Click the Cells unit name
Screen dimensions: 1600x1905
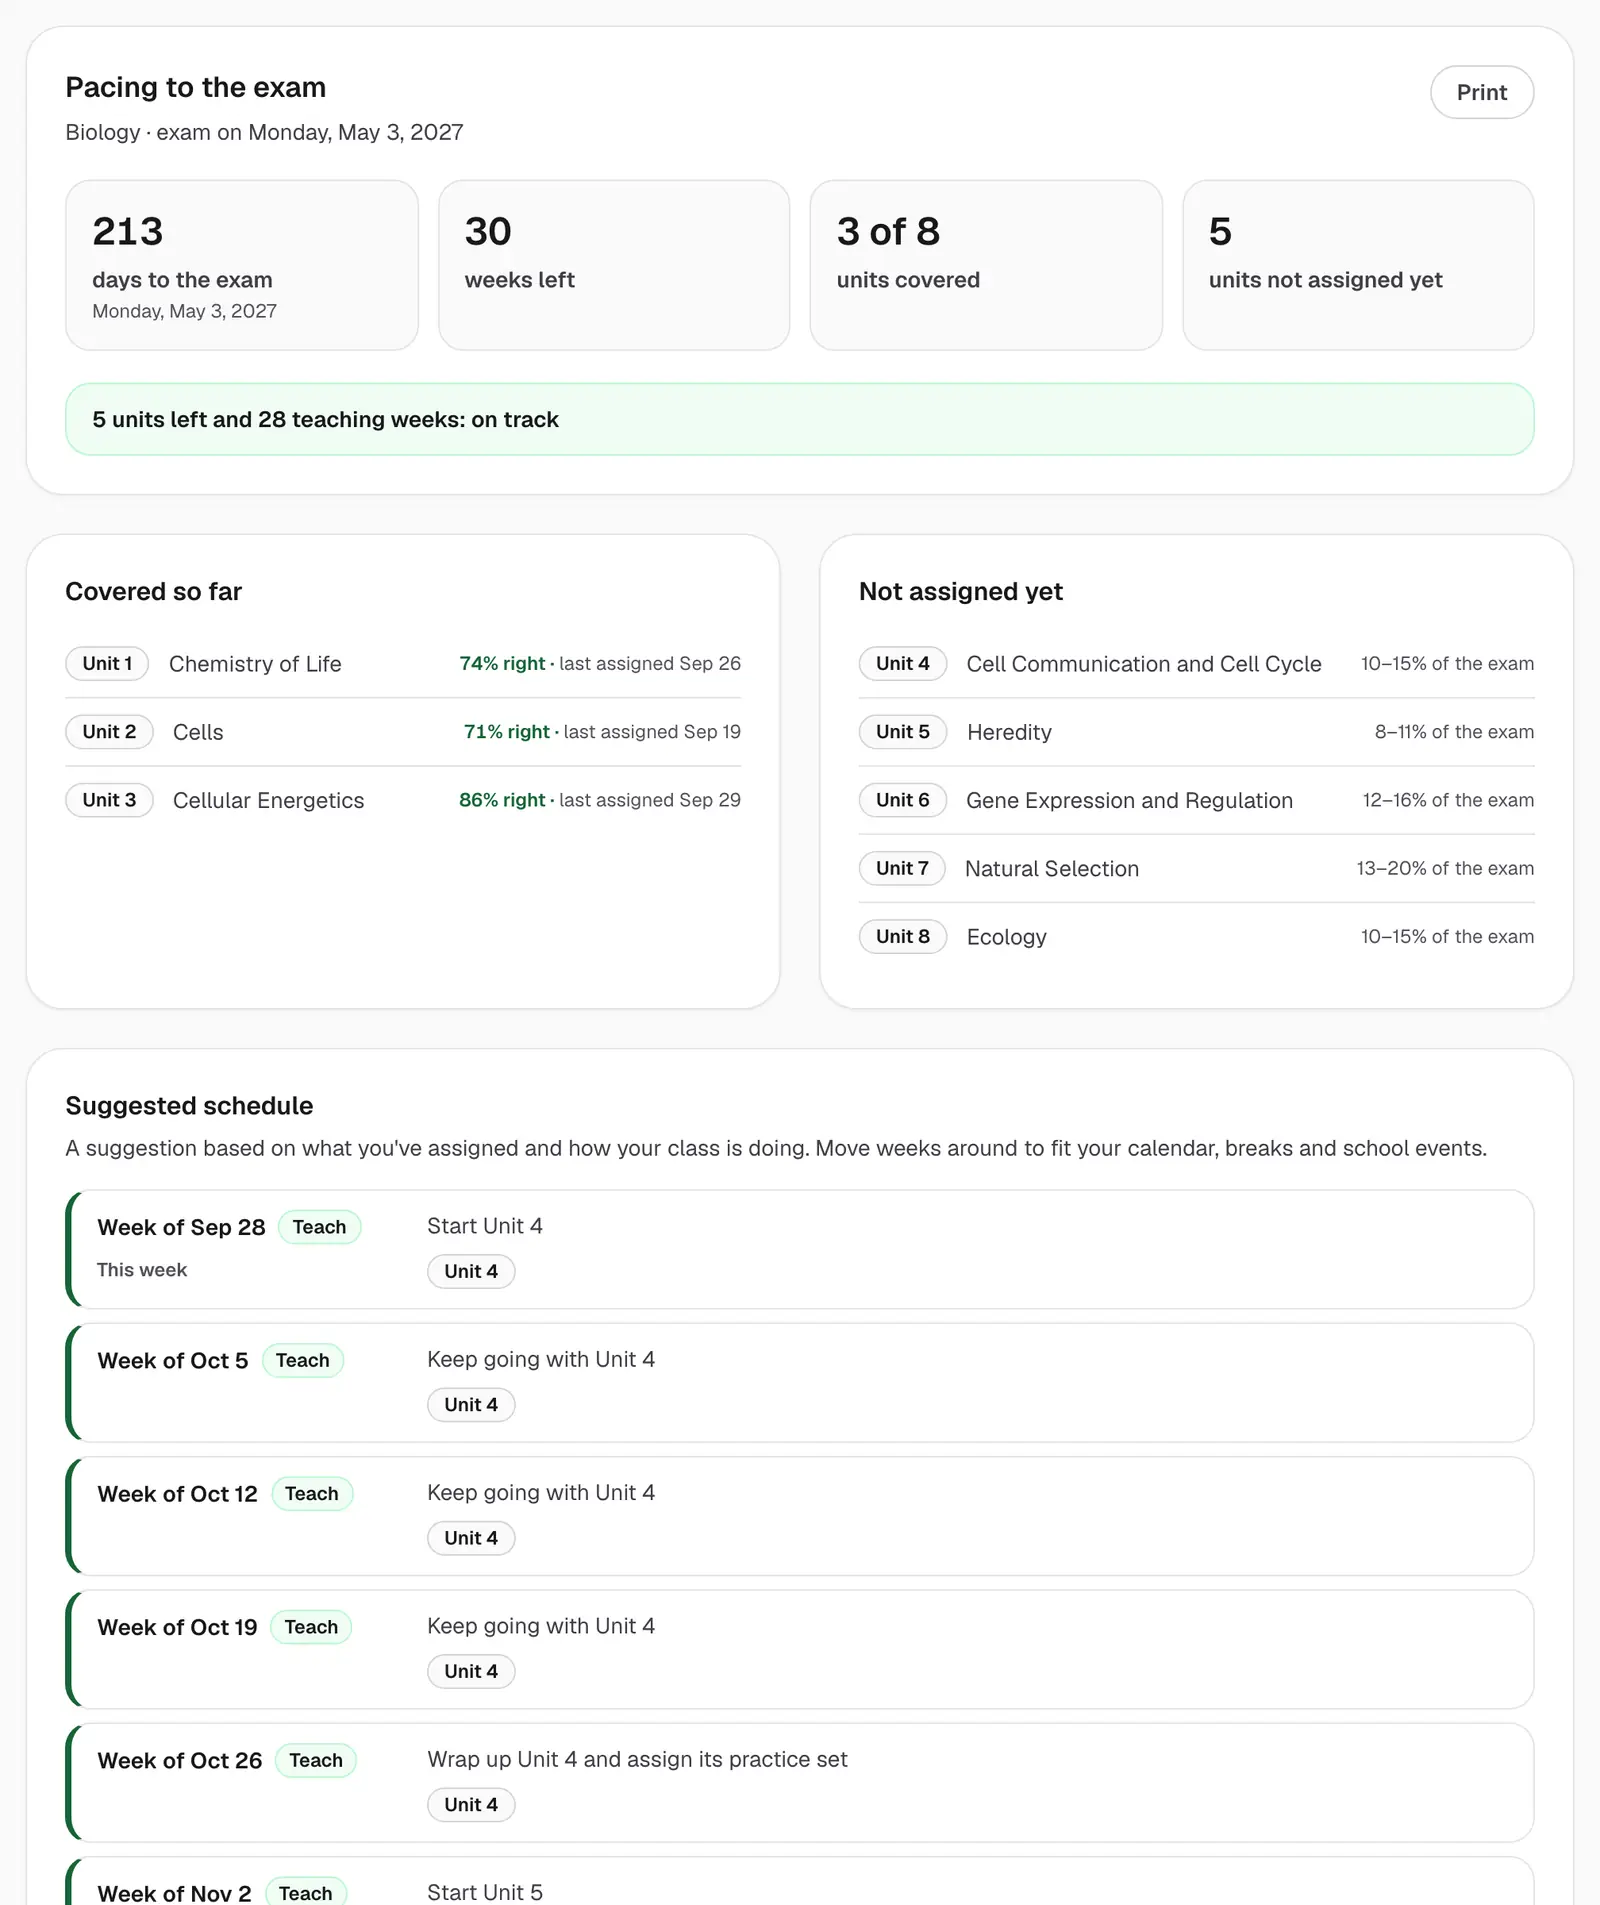(x=198, y=732)
